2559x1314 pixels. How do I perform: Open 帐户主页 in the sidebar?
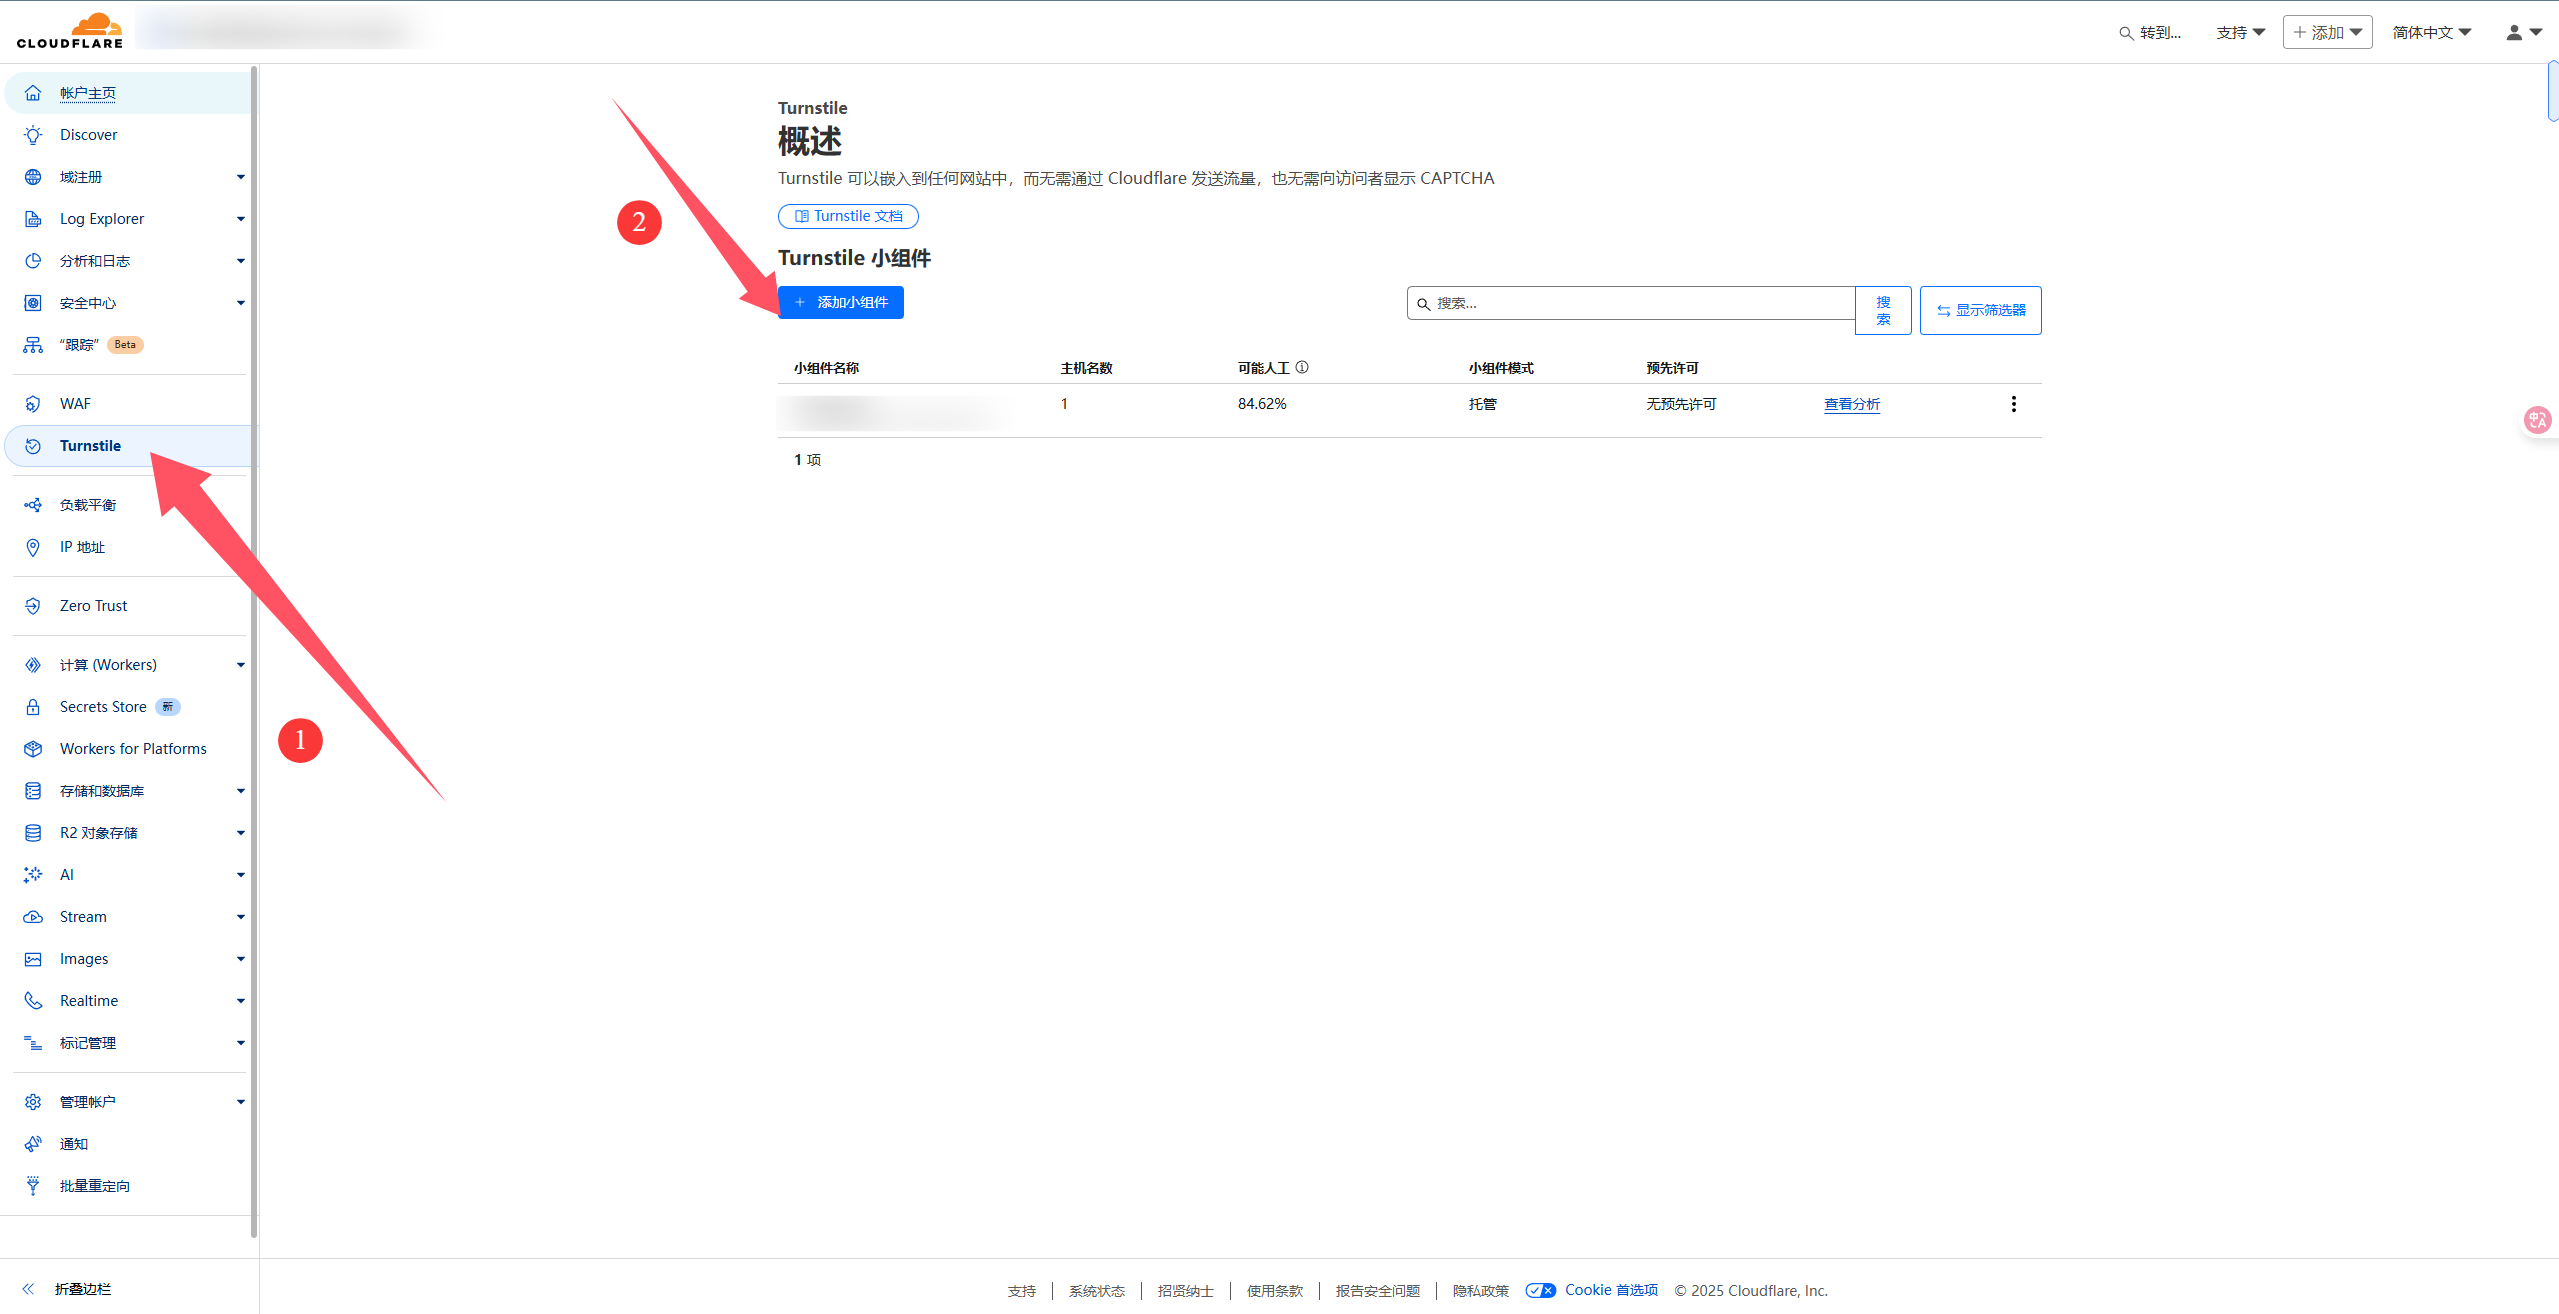pos(88,93)
